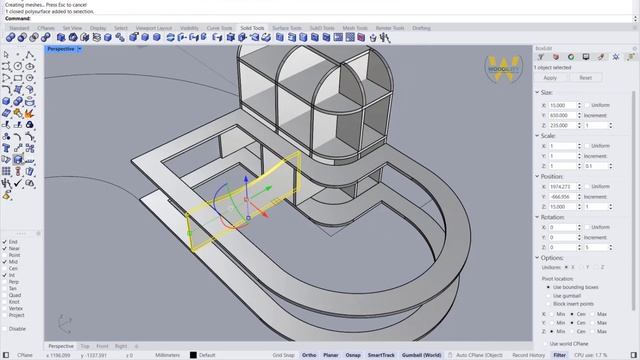Open the Perspective viewport title dropdown arrow
The height and width of the screenshot is (360, 640).
(x=80, y=49)
